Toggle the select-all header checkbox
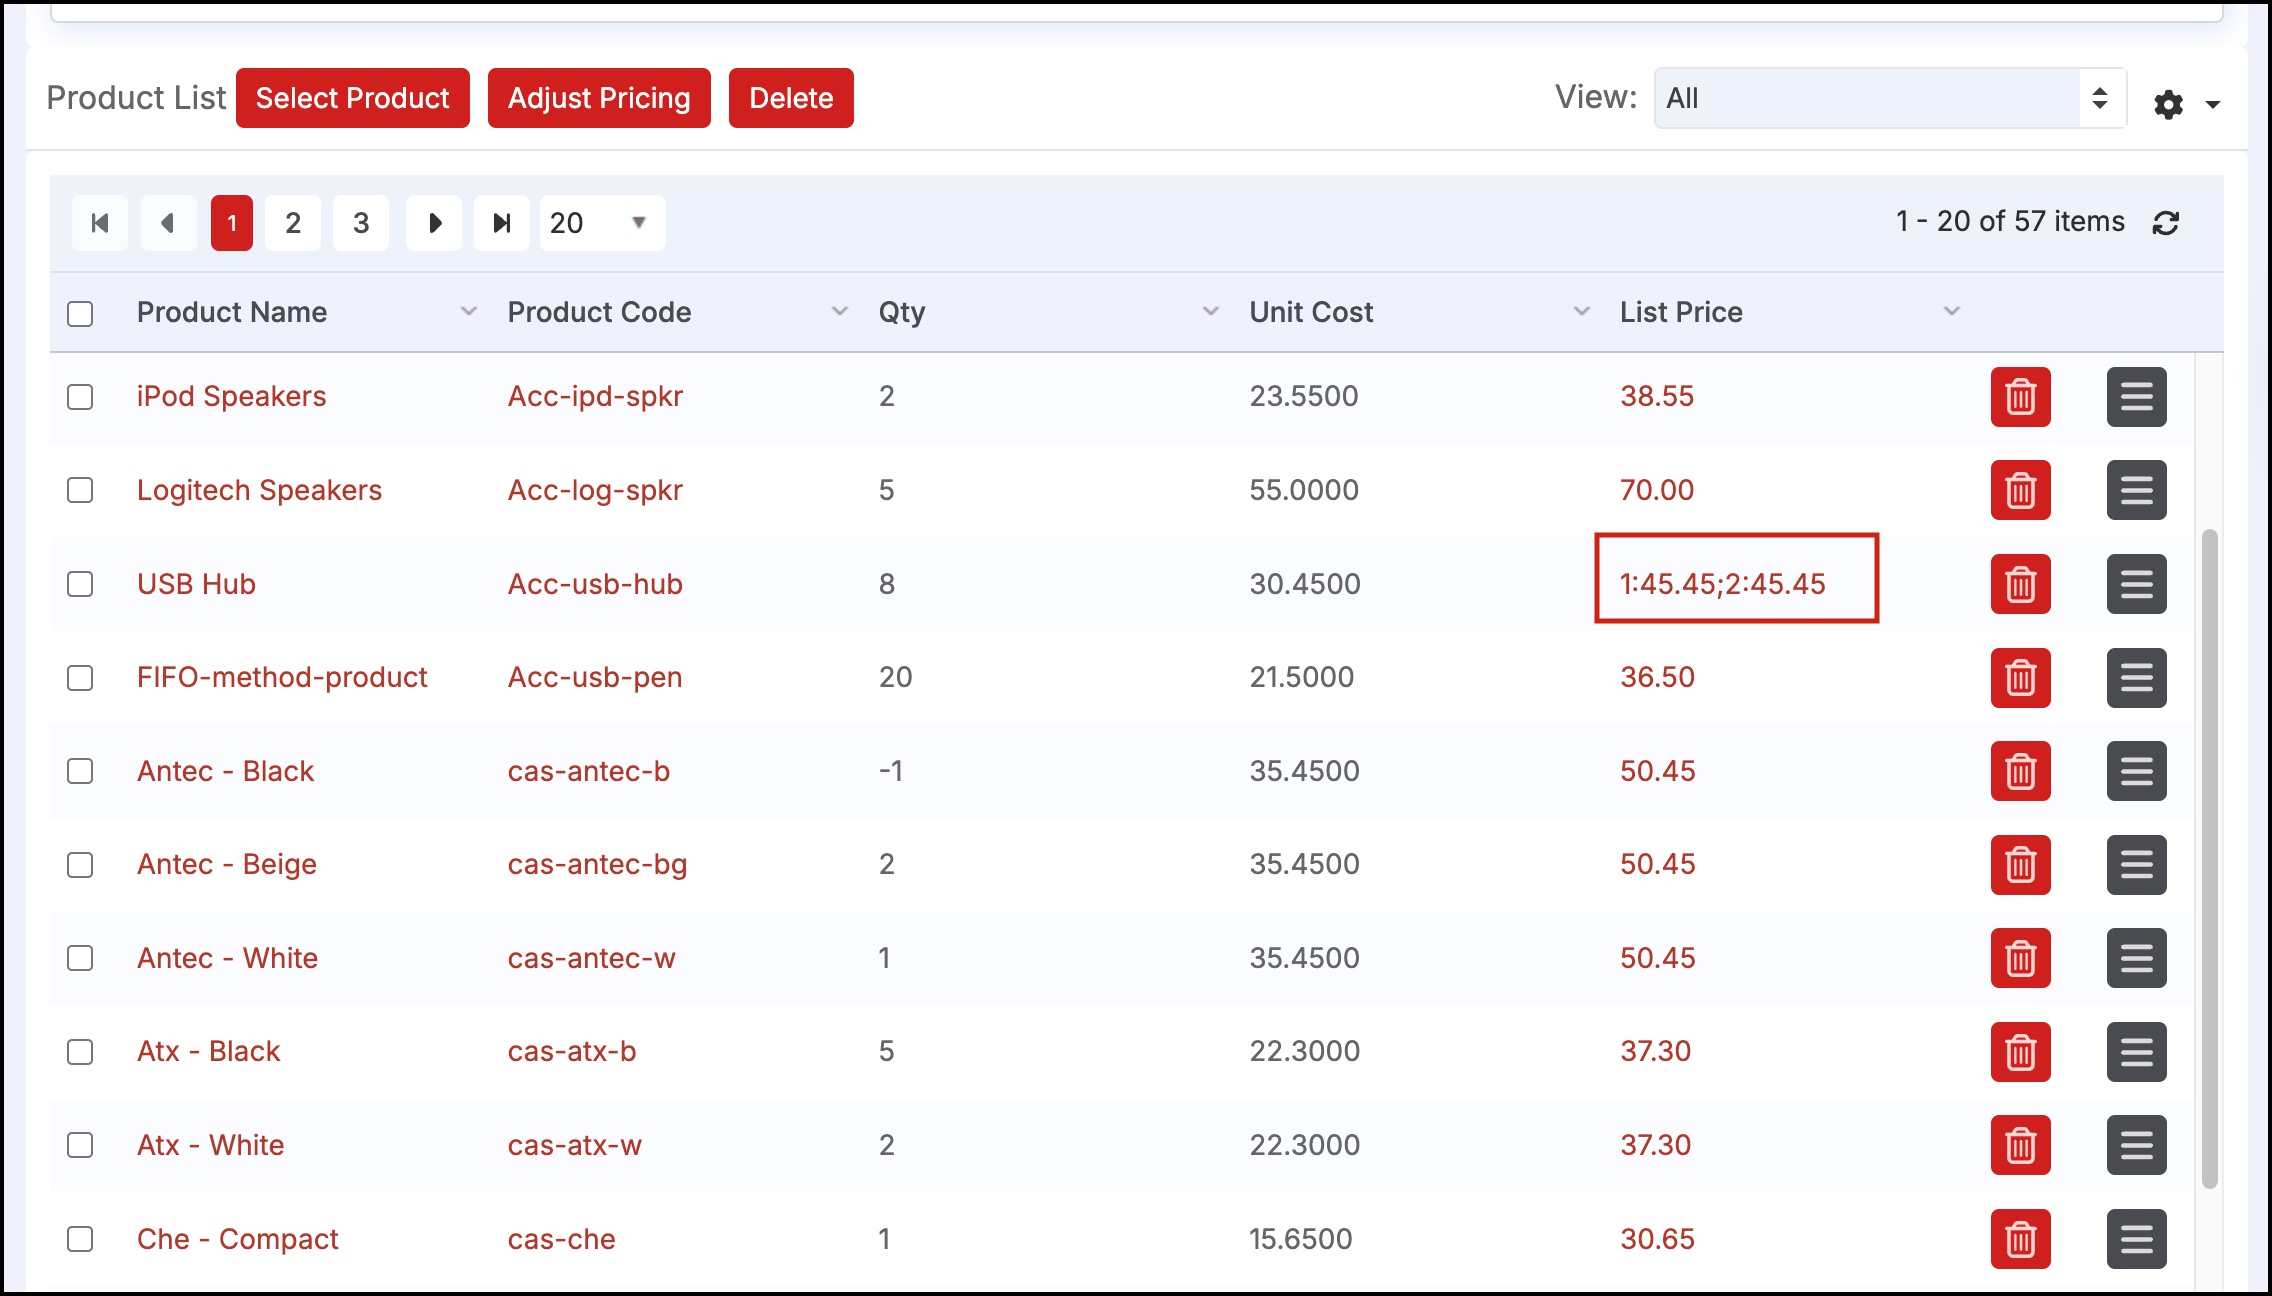The width and height of the screenshot is (2272, 1296). pos(80,314)
